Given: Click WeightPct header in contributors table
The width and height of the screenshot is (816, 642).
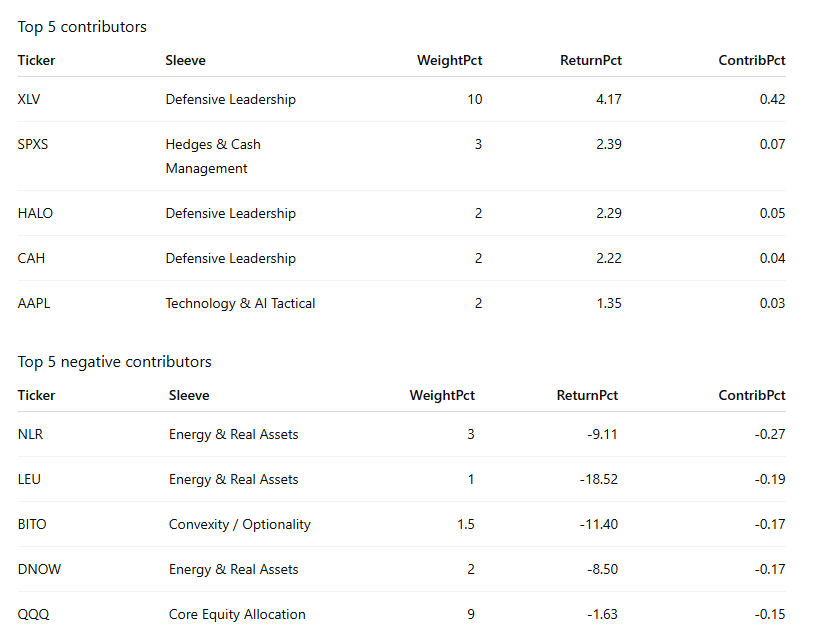Looking at the screenshot, I should click(450, 60).
